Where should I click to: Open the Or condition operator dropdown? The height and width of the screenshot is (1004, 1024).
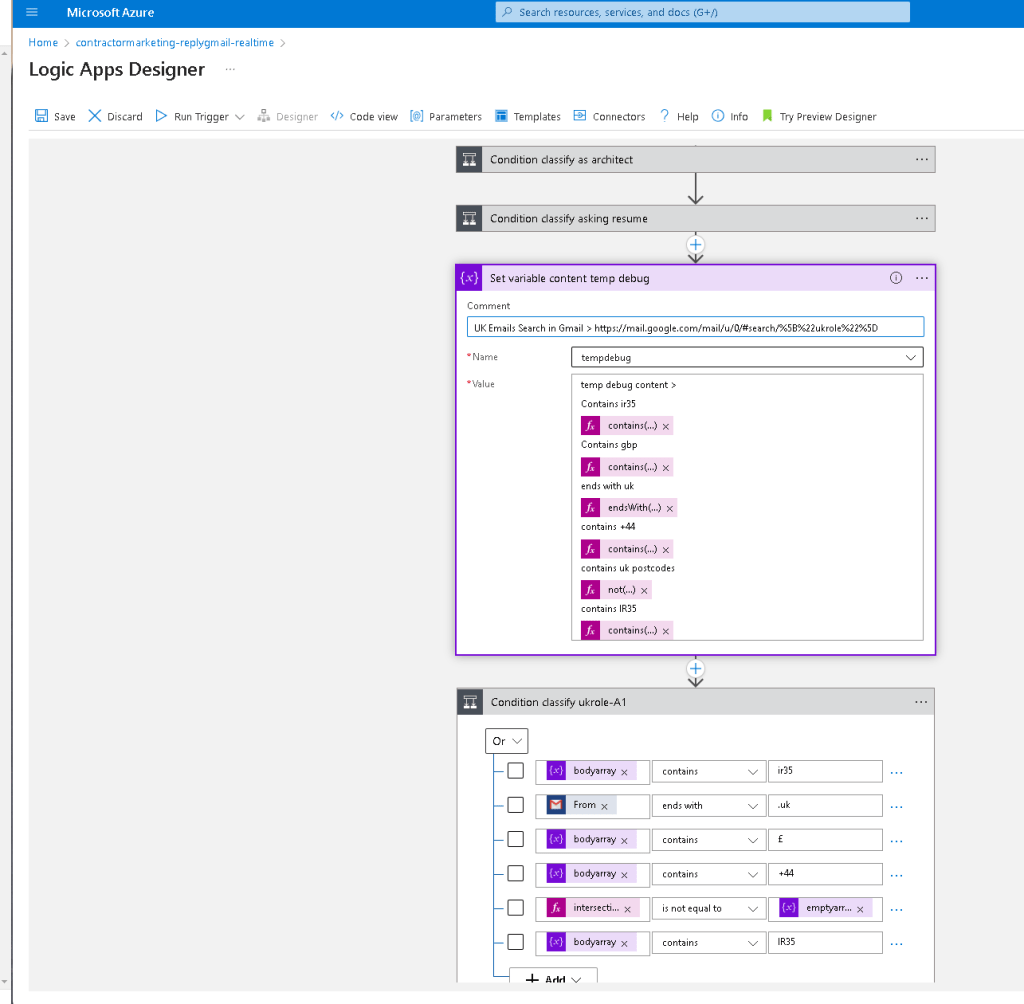coord(506,741)
